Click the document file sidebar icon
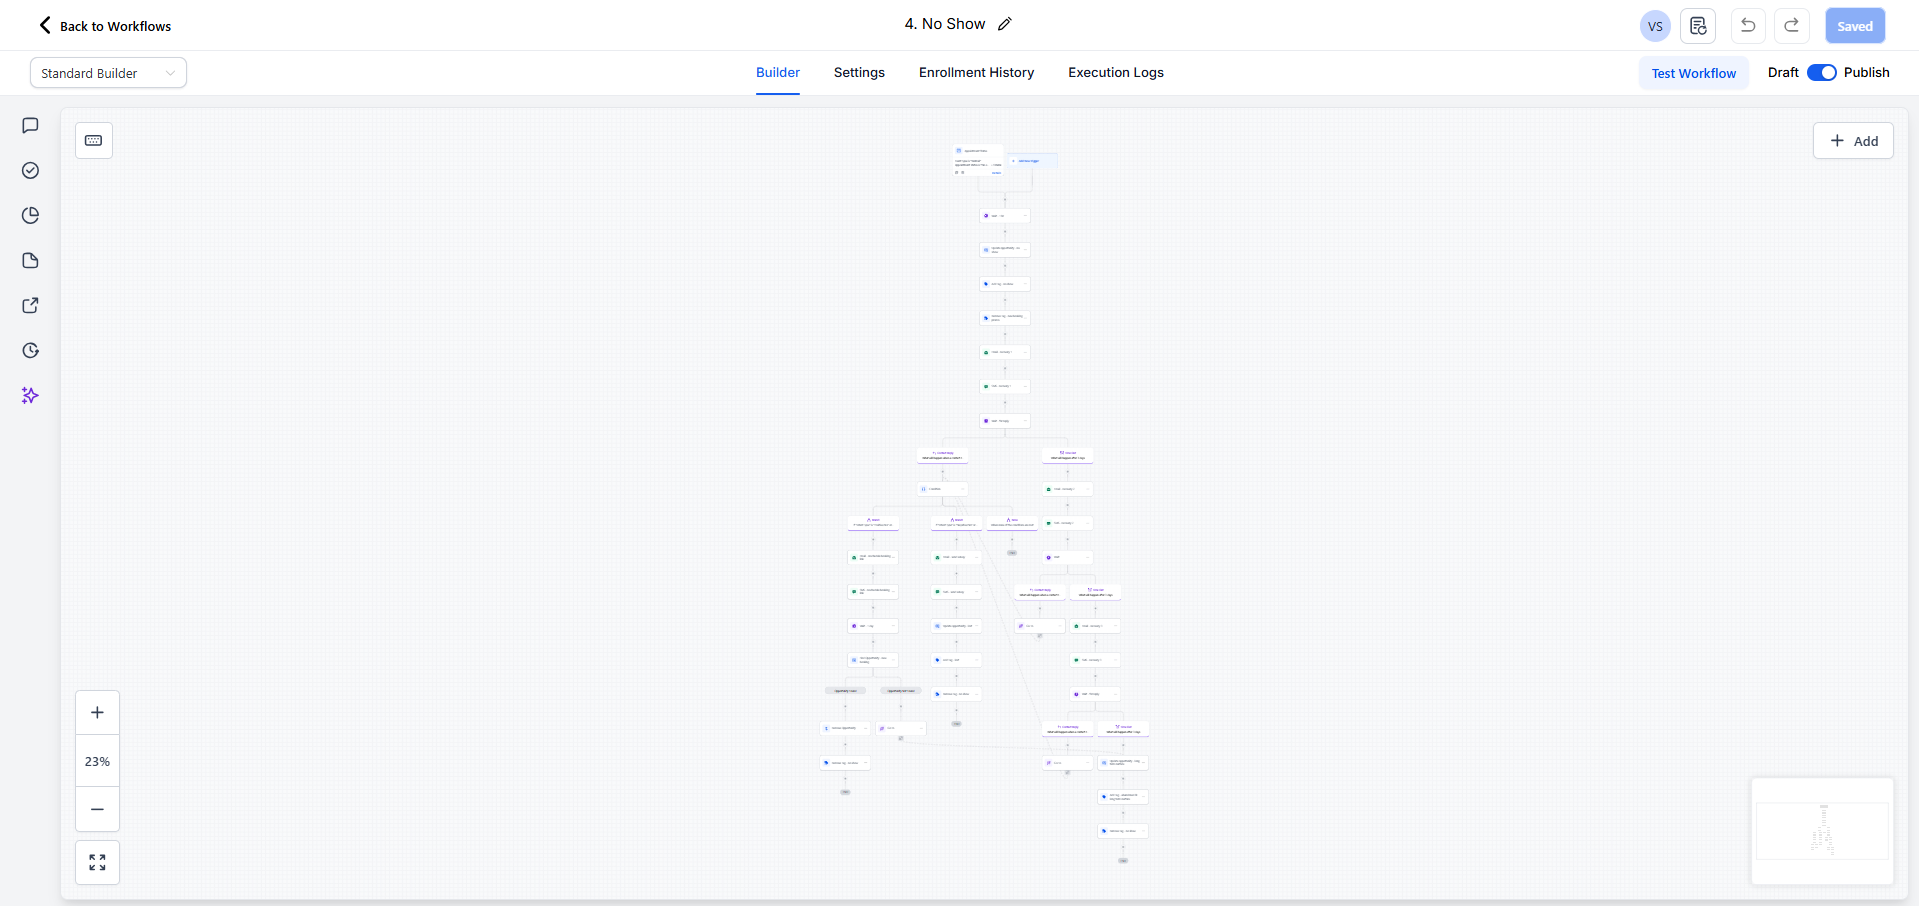This screenshot has height=906, width=1919. coord(30,260)
